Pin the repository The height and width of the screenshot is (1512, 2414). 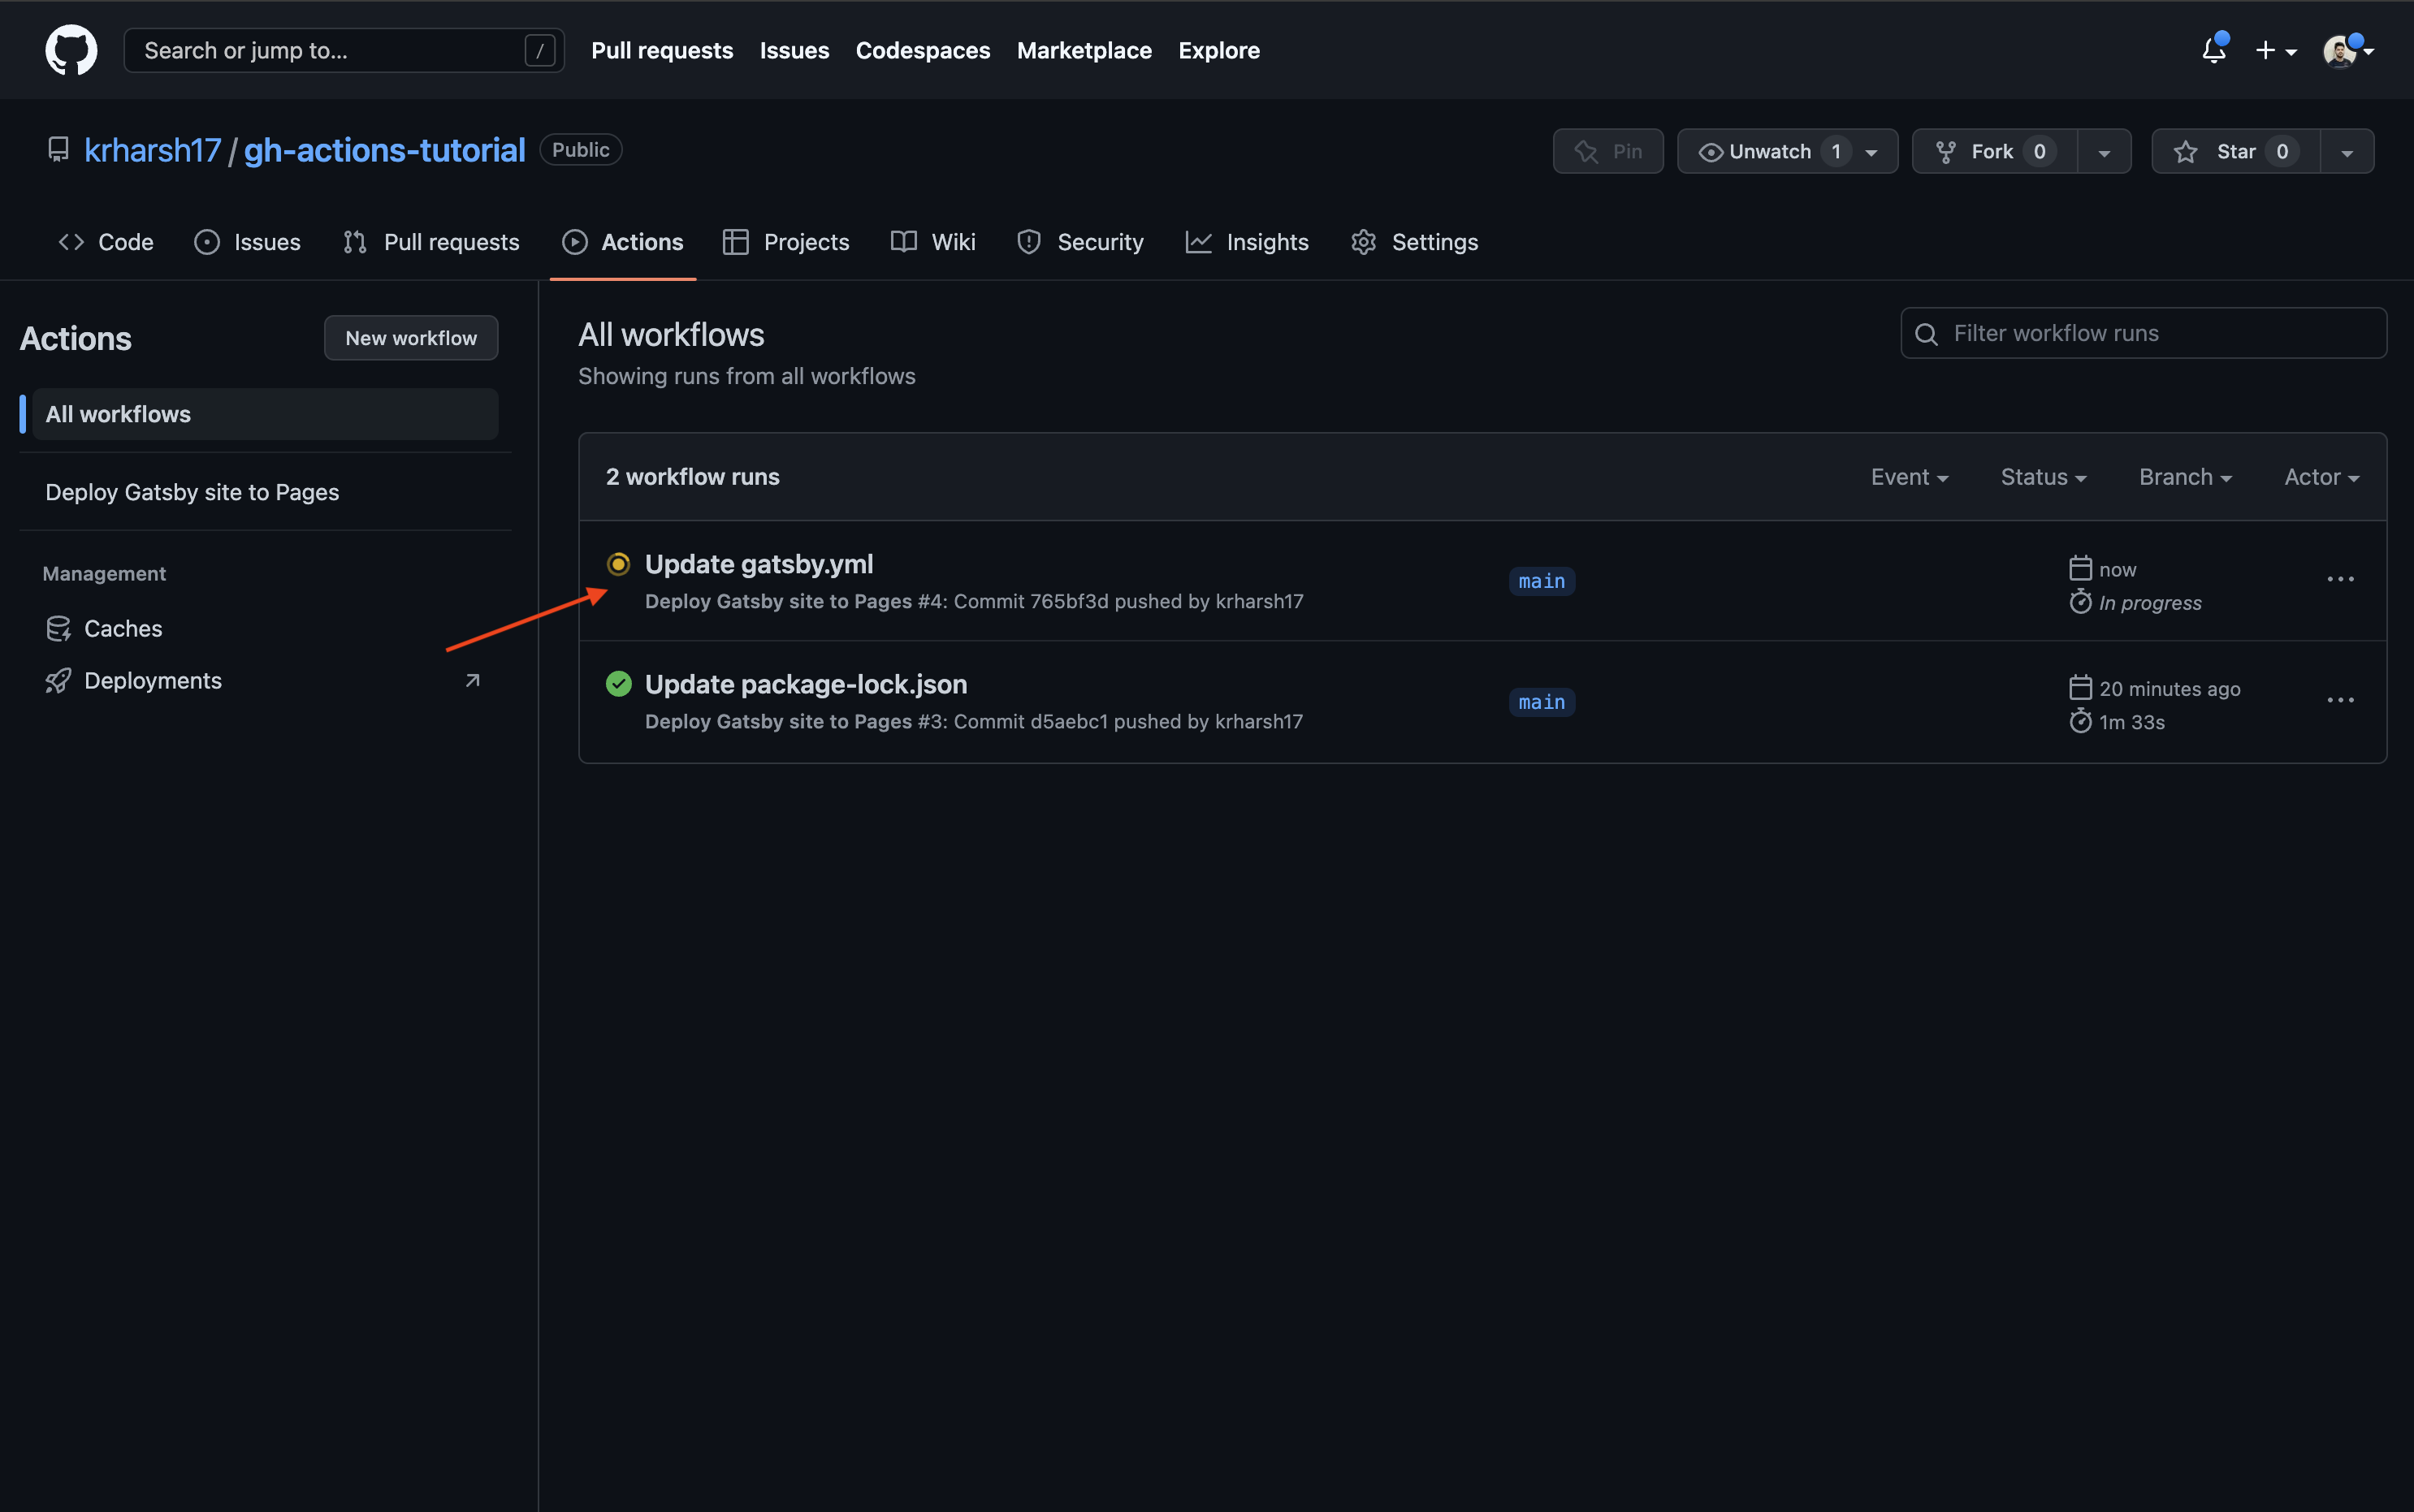click(1607, 151)
